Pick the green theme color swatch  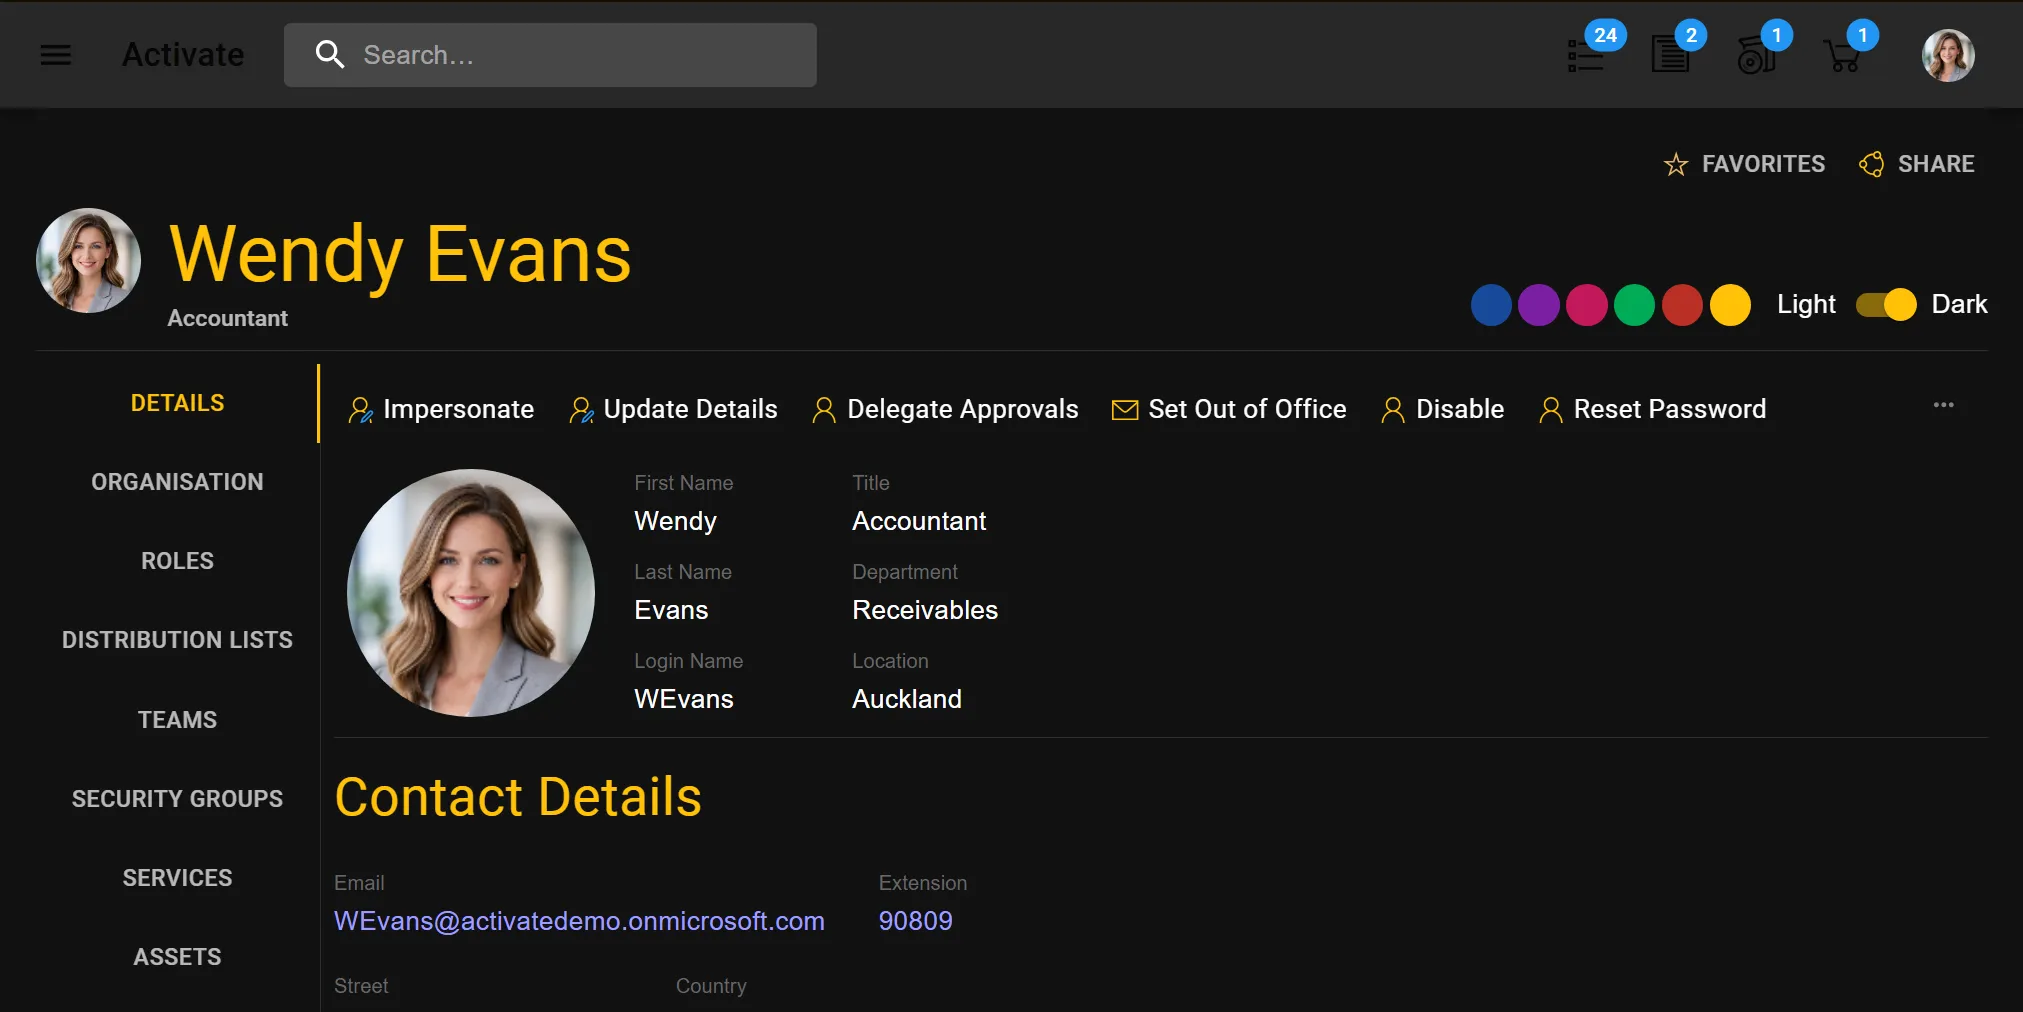coord(1635,305)
